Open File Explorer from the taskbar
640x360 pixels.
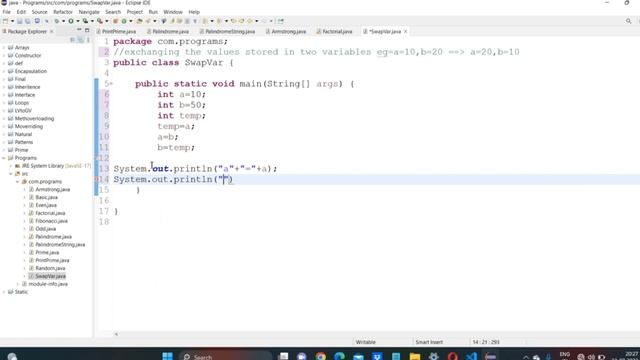(415, 356)
